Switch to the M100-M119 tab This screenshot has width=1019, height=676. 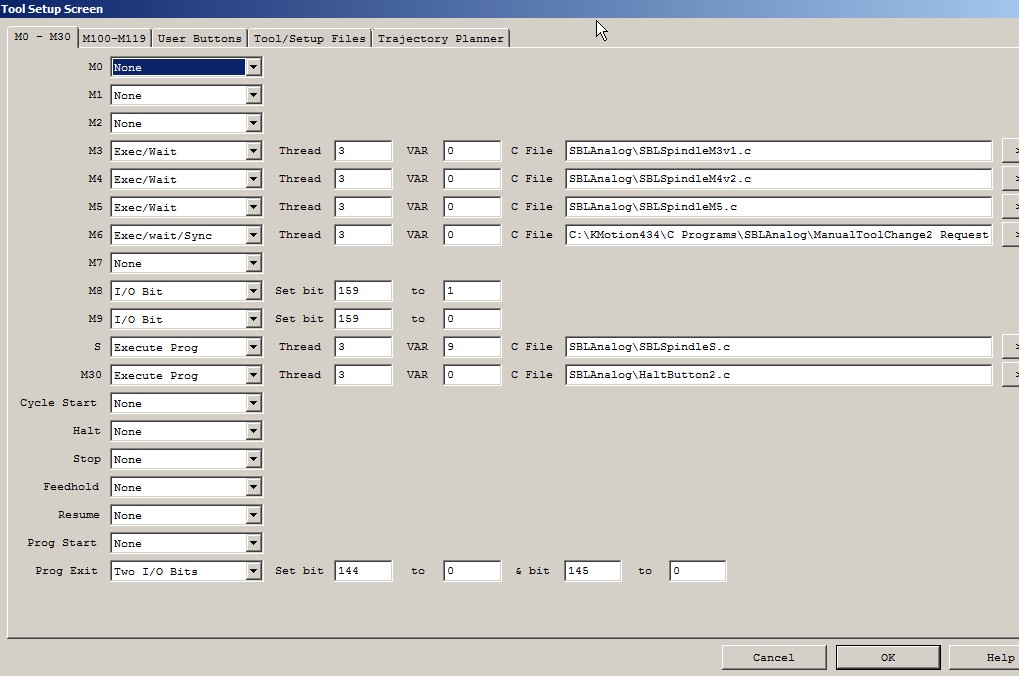point(114,38)
